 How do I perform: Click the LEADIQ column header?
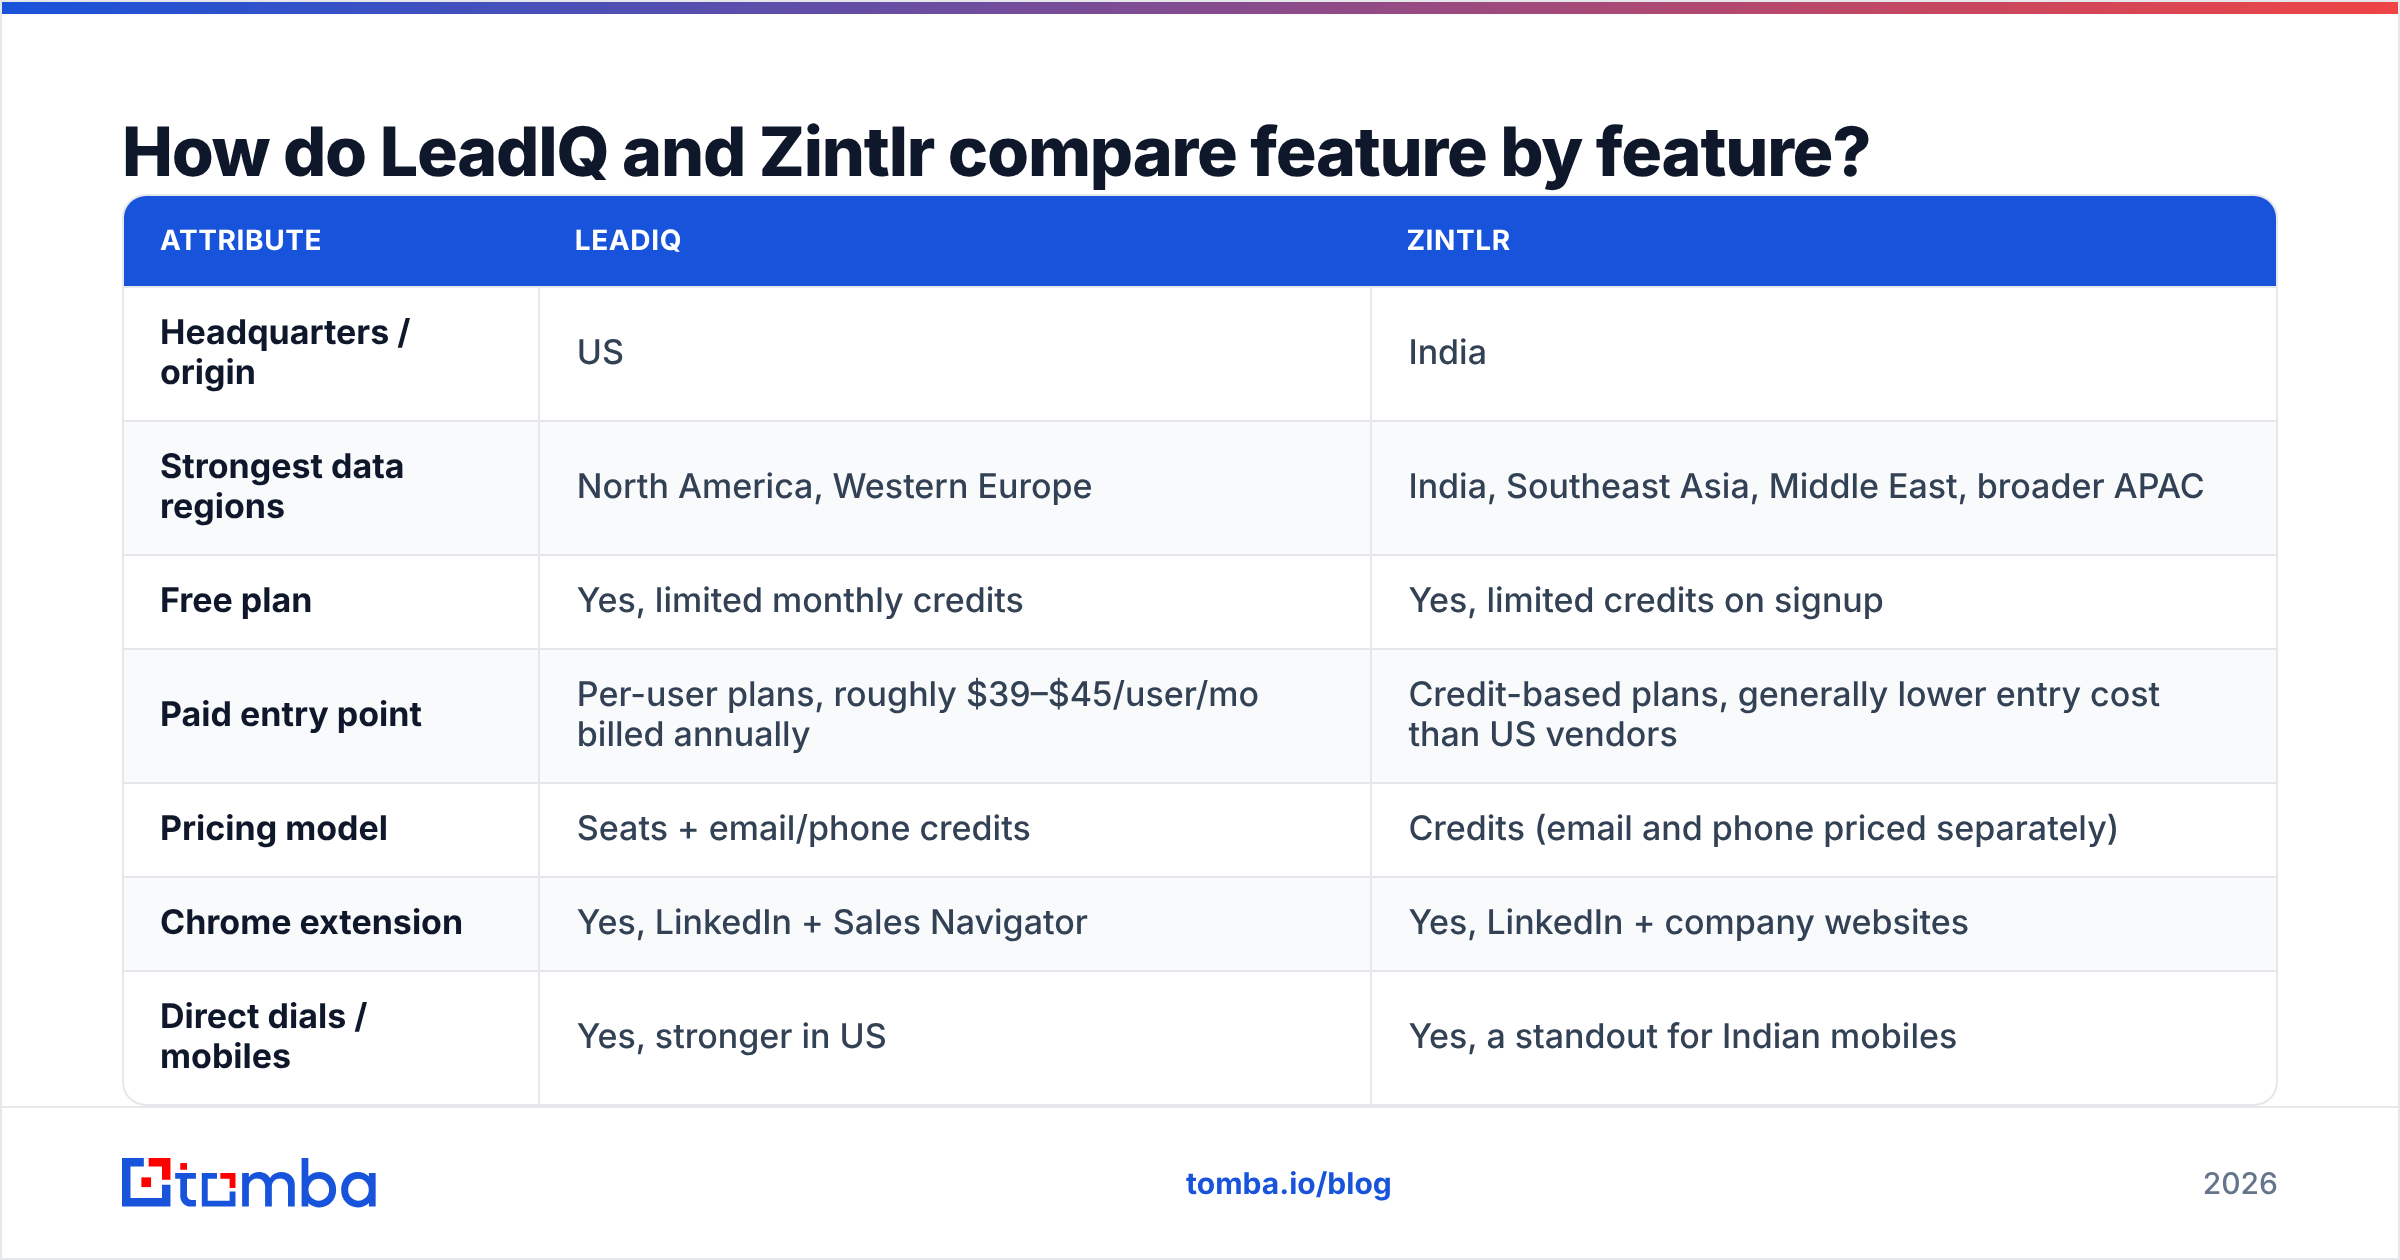(x=628, y=241)
